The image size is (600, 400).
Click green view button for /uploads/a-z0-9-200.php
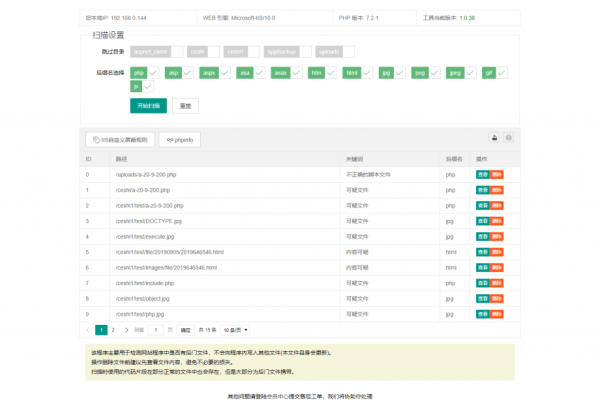(x=482, y=175)
